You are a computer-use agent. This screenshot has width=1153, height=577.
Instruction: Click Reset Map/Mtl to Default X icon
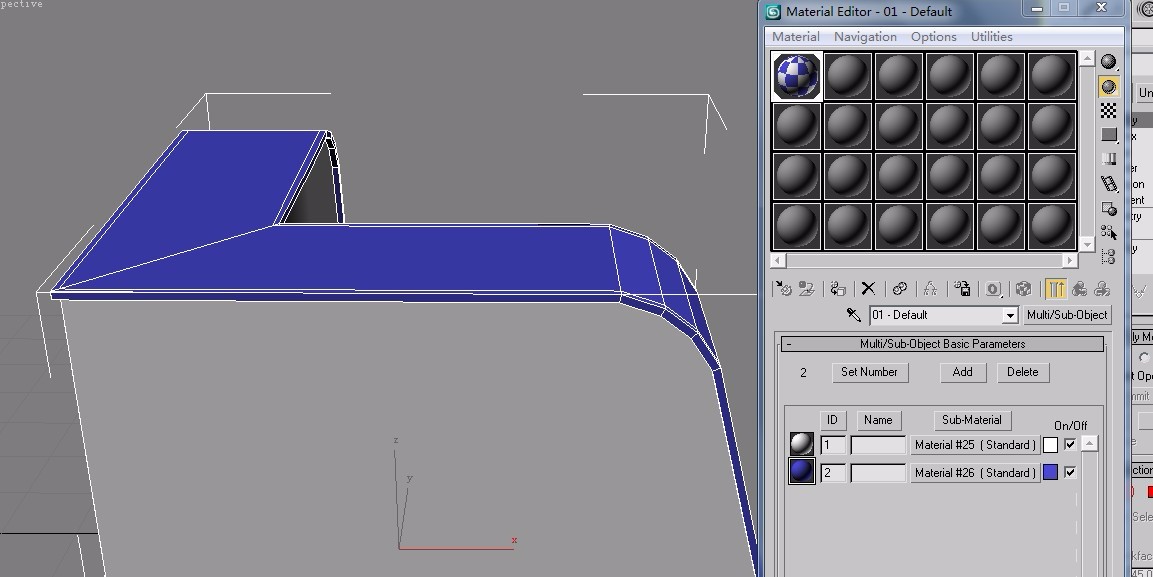point(868,289)
